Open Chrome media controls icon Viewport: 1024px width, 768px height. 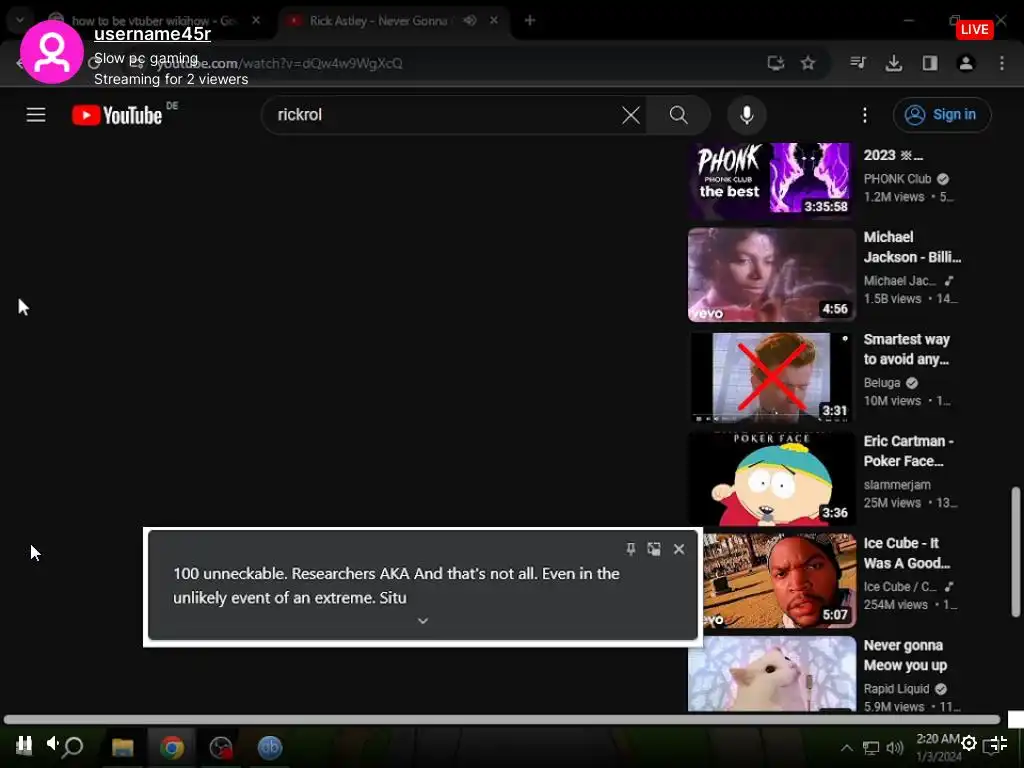click(857, 63)
